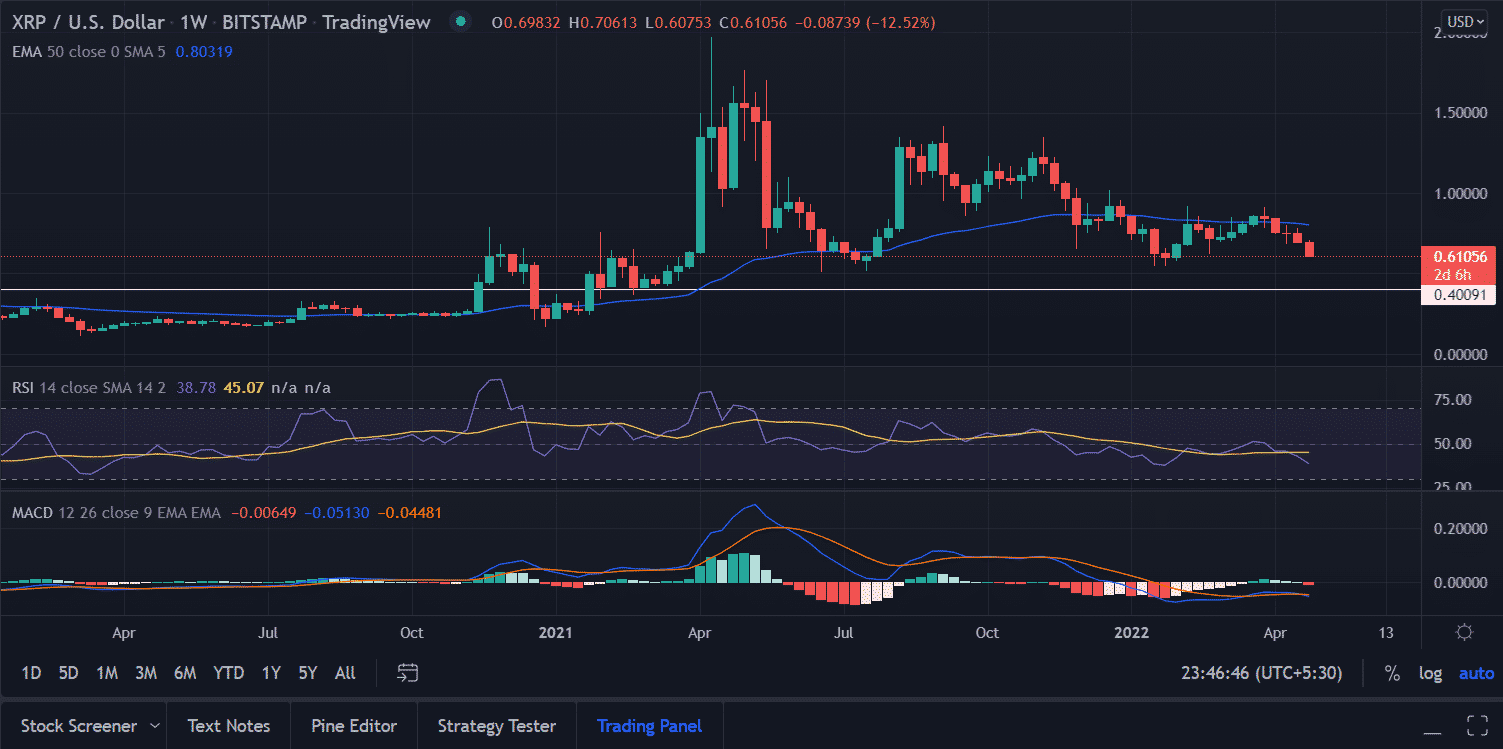Open the timezone selector showing UTC+5:30

tap(1260, 673)
